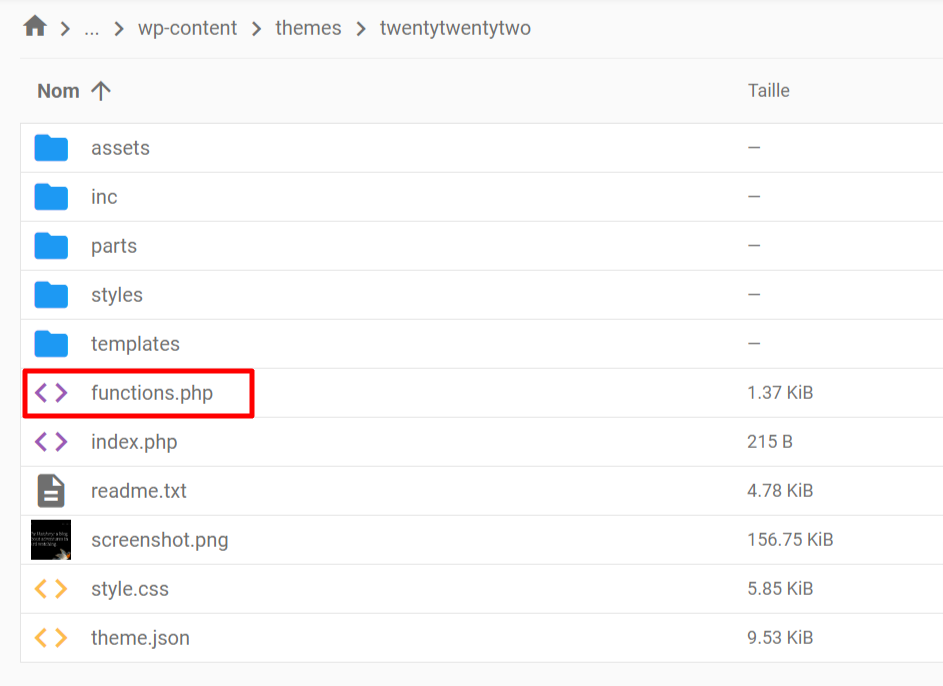Viewport: 943px width, 686px height.
Task: Toggle the sort direction arrow next to Nom
Action: point(101,90)
